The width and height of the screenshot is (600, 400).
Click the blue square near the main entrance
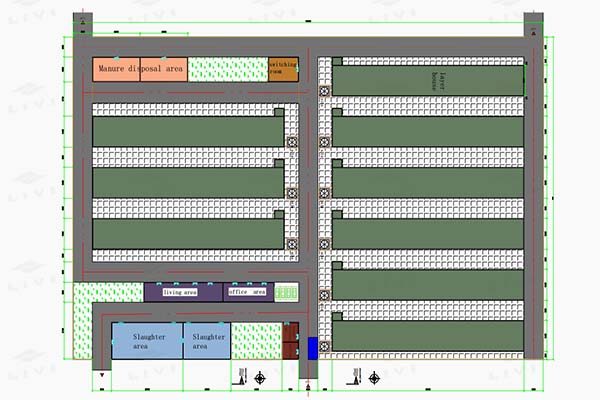pyautogui.click(x=313, y=348)
